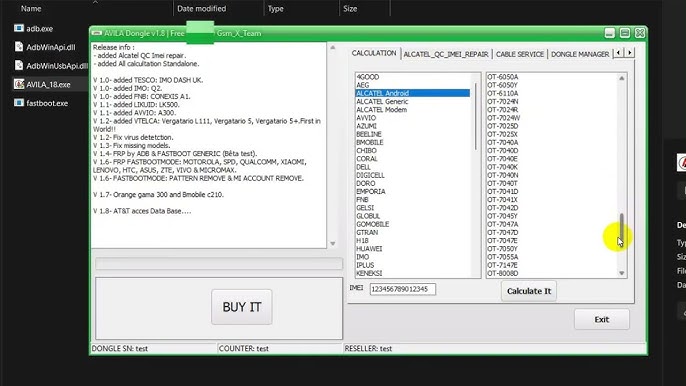Click the AdbWinUsbApi.dll file icon

point(19,66)
